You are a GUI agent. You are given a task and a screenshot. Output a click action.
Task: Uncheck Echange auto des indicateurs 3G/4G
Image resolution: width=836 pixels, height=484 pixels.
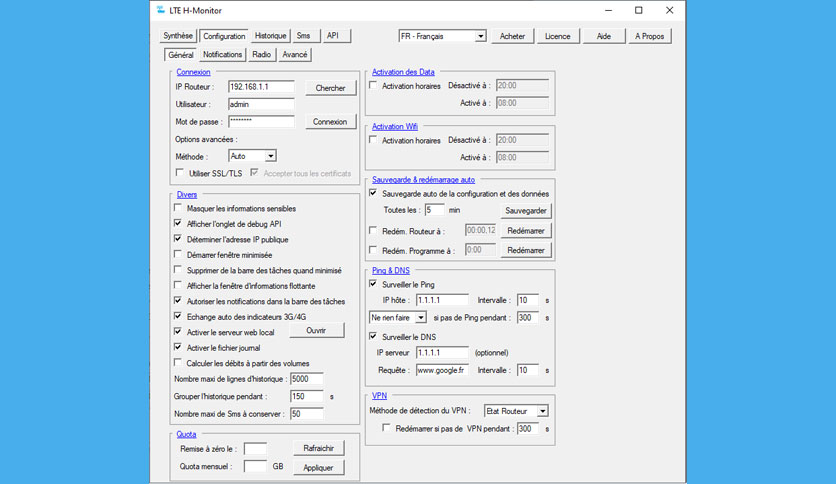click(178, 316)
